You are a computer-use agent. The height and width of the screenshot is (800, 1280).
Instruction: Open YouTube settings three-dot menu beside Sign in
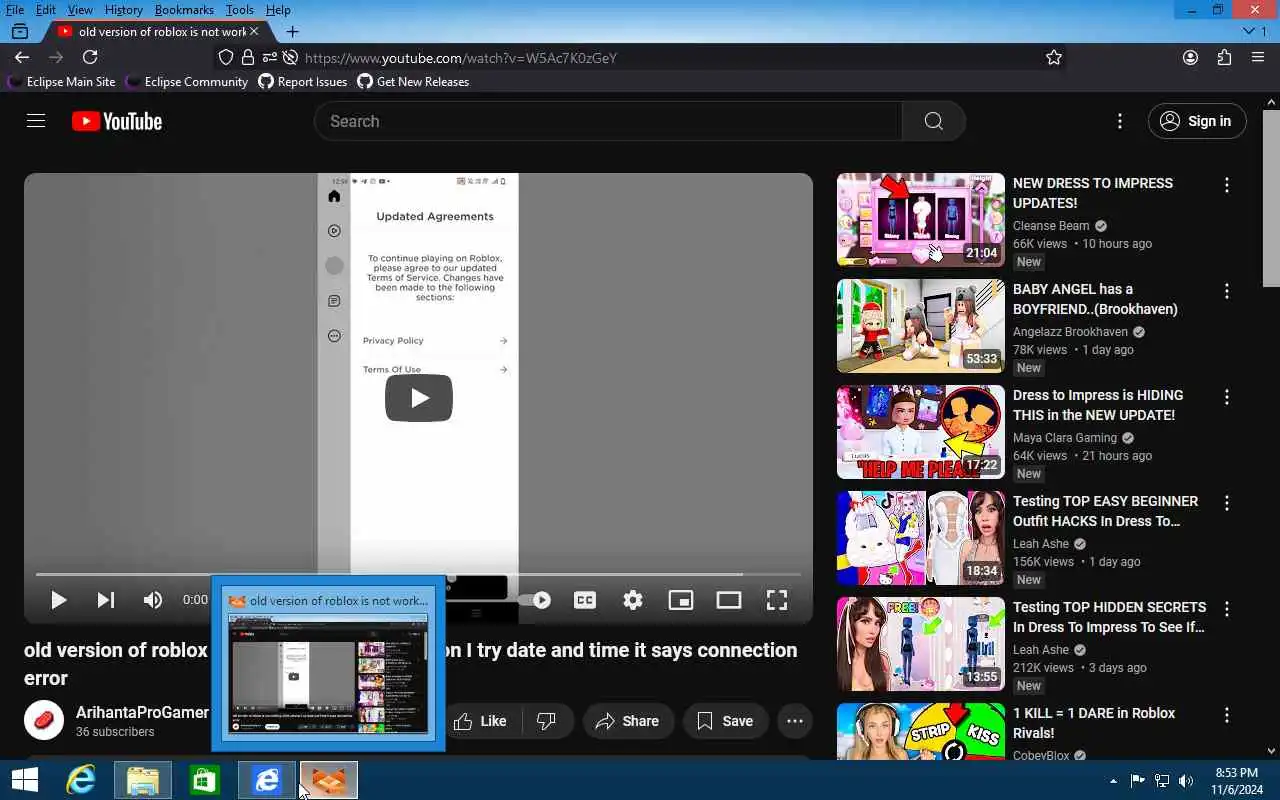click(1120, 121)
